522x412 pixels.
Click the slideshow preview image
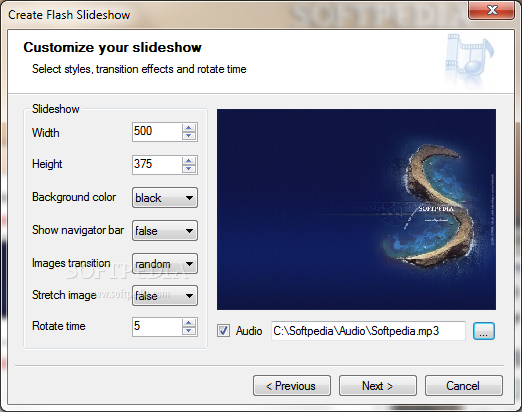tap(356, 209)
